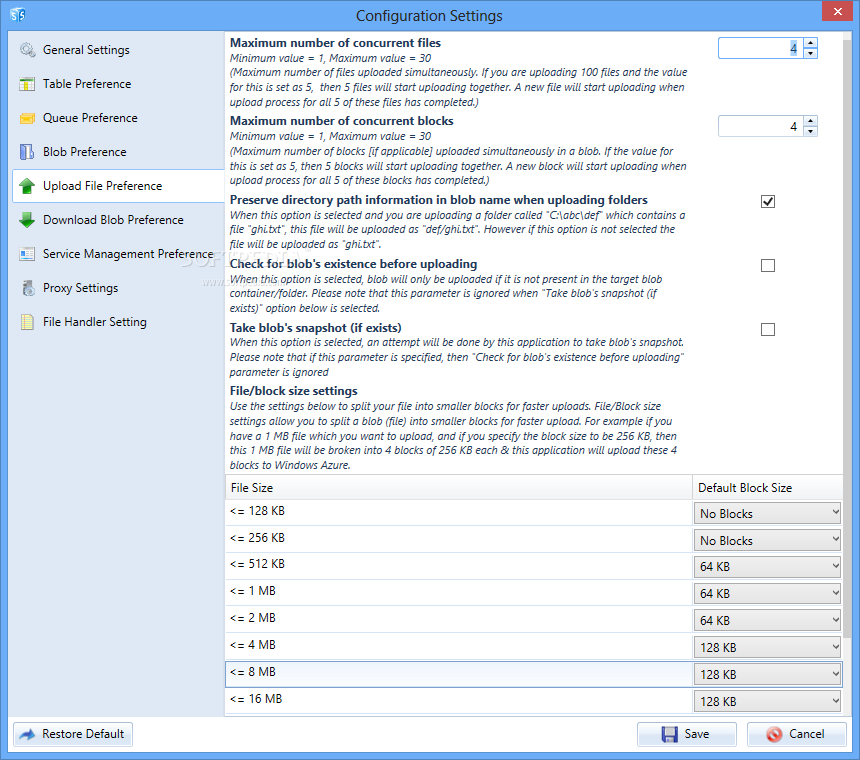The image size is (860, 760).
Task: Open block size dropdown for <= 8 MB
Action: click(767, 674)
